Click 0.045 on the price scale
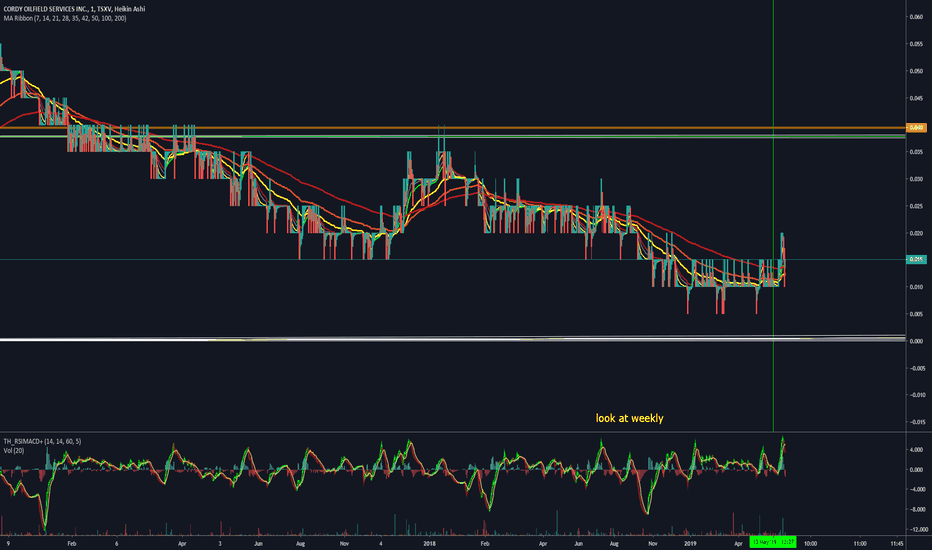This screenshot has width=932, height=550. [916, 98]
